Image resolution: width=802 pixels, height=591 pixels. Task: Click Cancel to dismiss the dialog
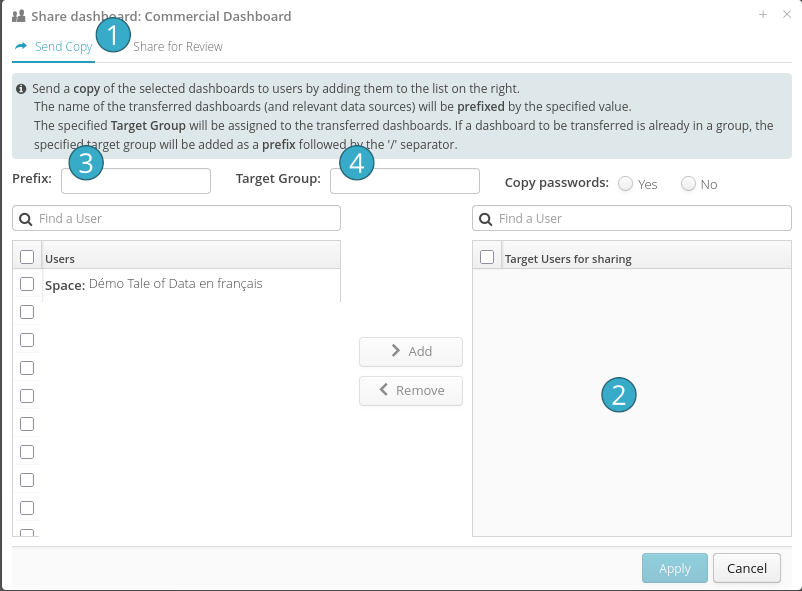tap(746, 568)
